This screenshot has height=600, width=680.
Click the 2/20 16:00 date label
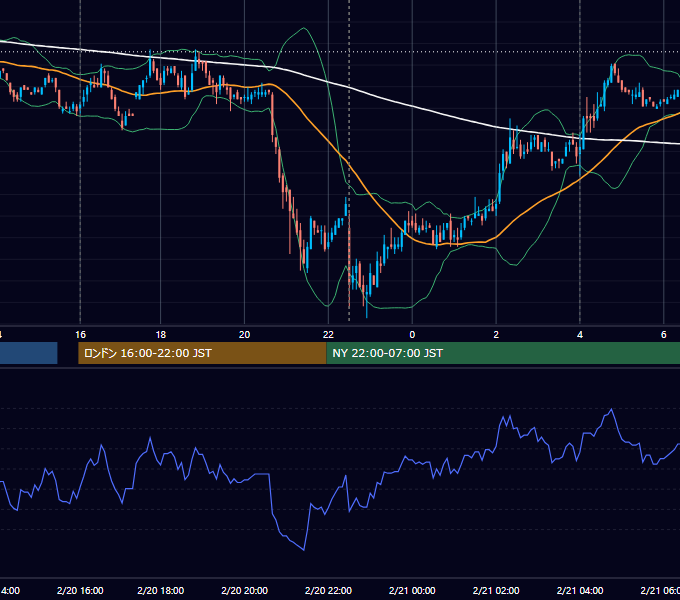[x=80, y=590]
